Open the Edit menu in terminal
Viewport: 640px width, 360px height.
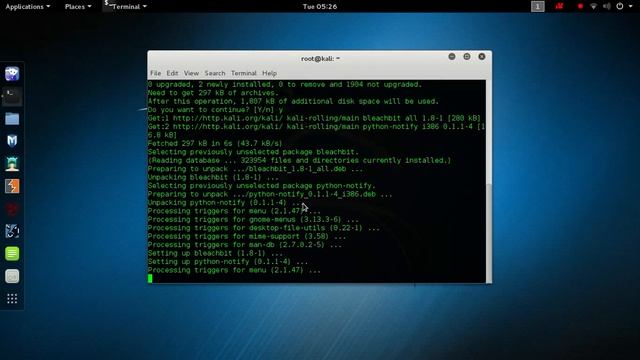[x=172, y=73]
